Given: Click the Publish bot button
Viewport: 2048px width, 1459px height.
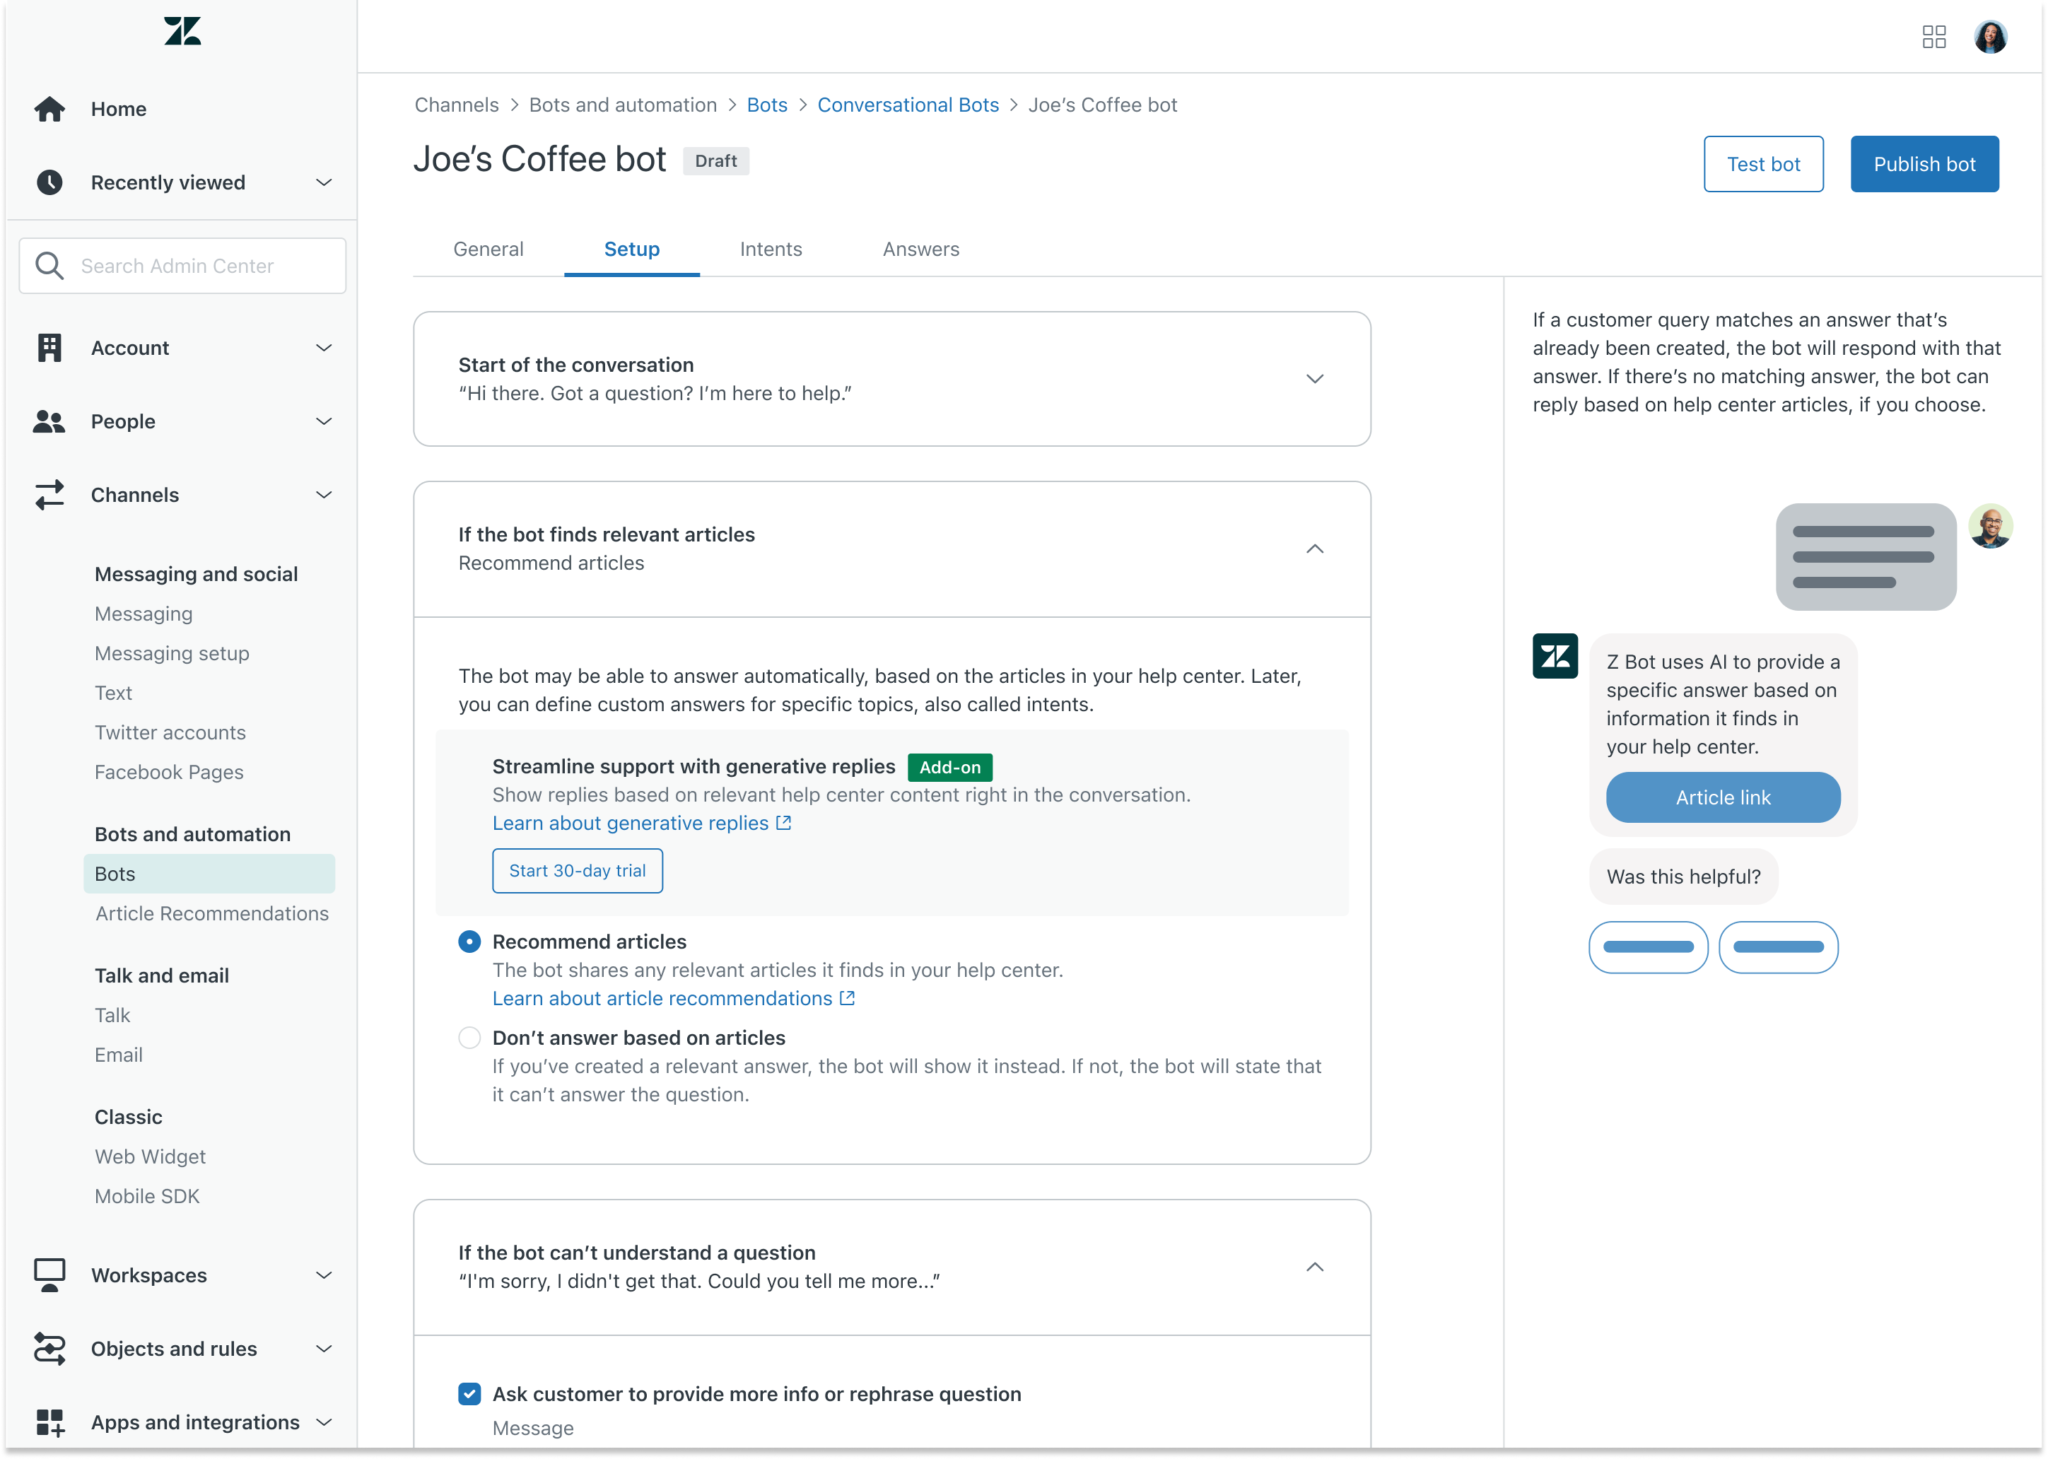Looking at the screenshot, I should click(x=1923, y=164).
